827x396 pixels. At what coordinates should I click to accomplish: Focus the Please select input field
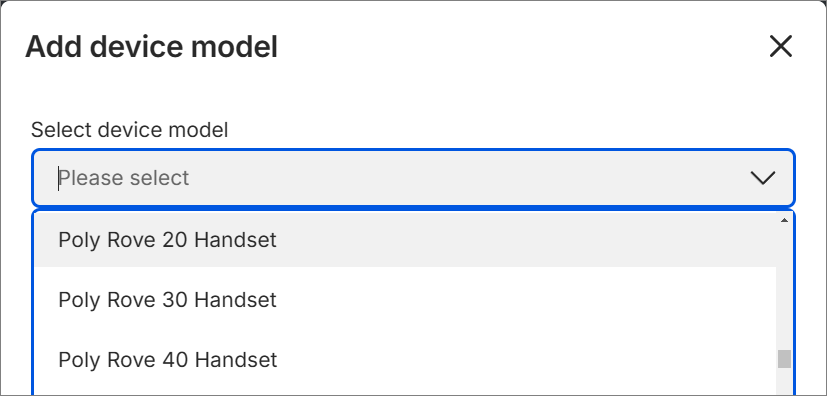click(414, 178)
